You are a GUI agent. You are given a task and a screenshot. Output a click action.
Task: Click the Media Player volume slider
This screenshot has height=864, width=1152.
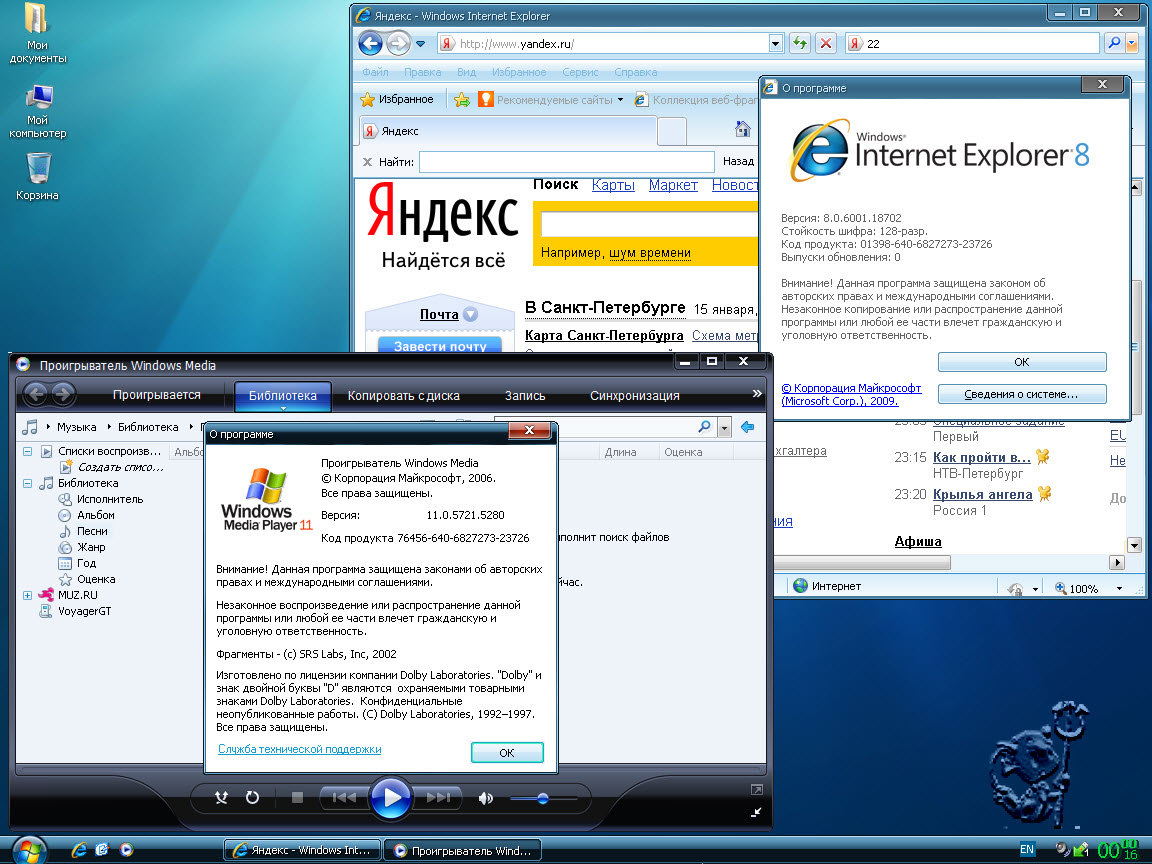point(543,798)
